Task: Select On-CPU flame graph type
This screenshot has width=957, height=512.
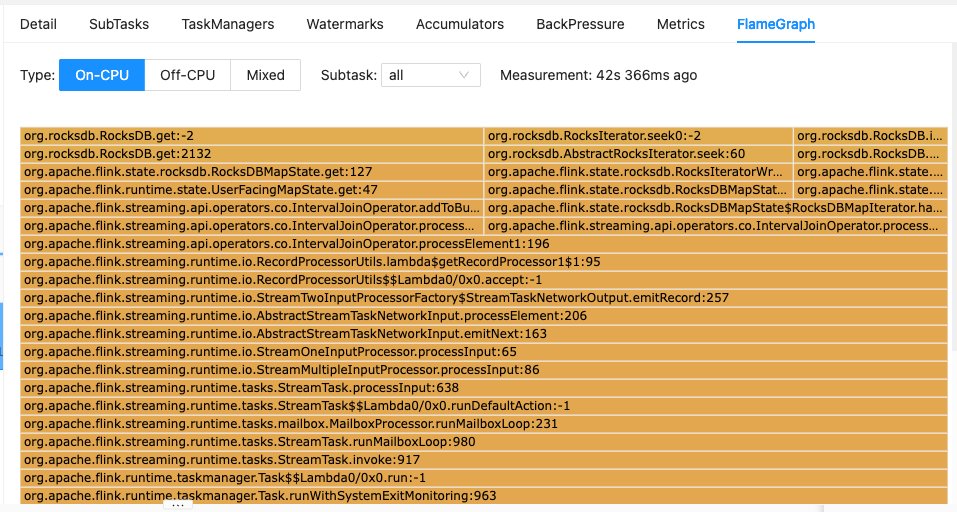Action: 102,75
